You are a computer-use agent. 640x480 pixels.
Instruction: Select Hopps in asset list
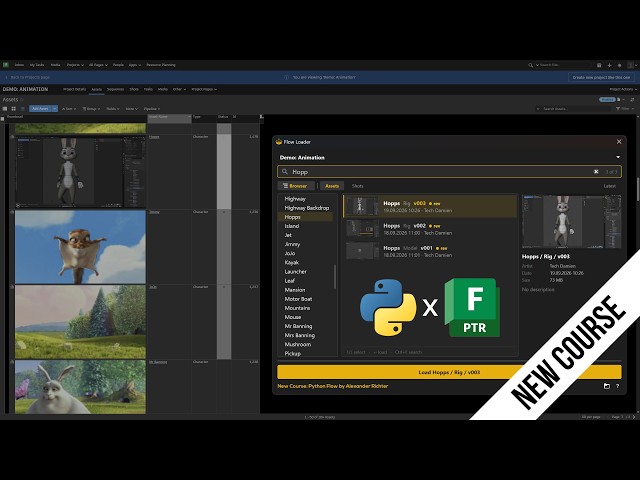point(305,217)
